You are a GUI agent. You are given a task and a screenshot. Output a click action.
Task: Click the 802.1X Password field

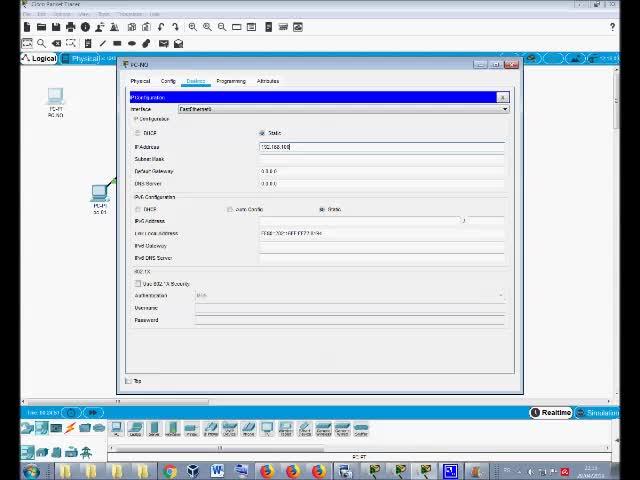350,320
